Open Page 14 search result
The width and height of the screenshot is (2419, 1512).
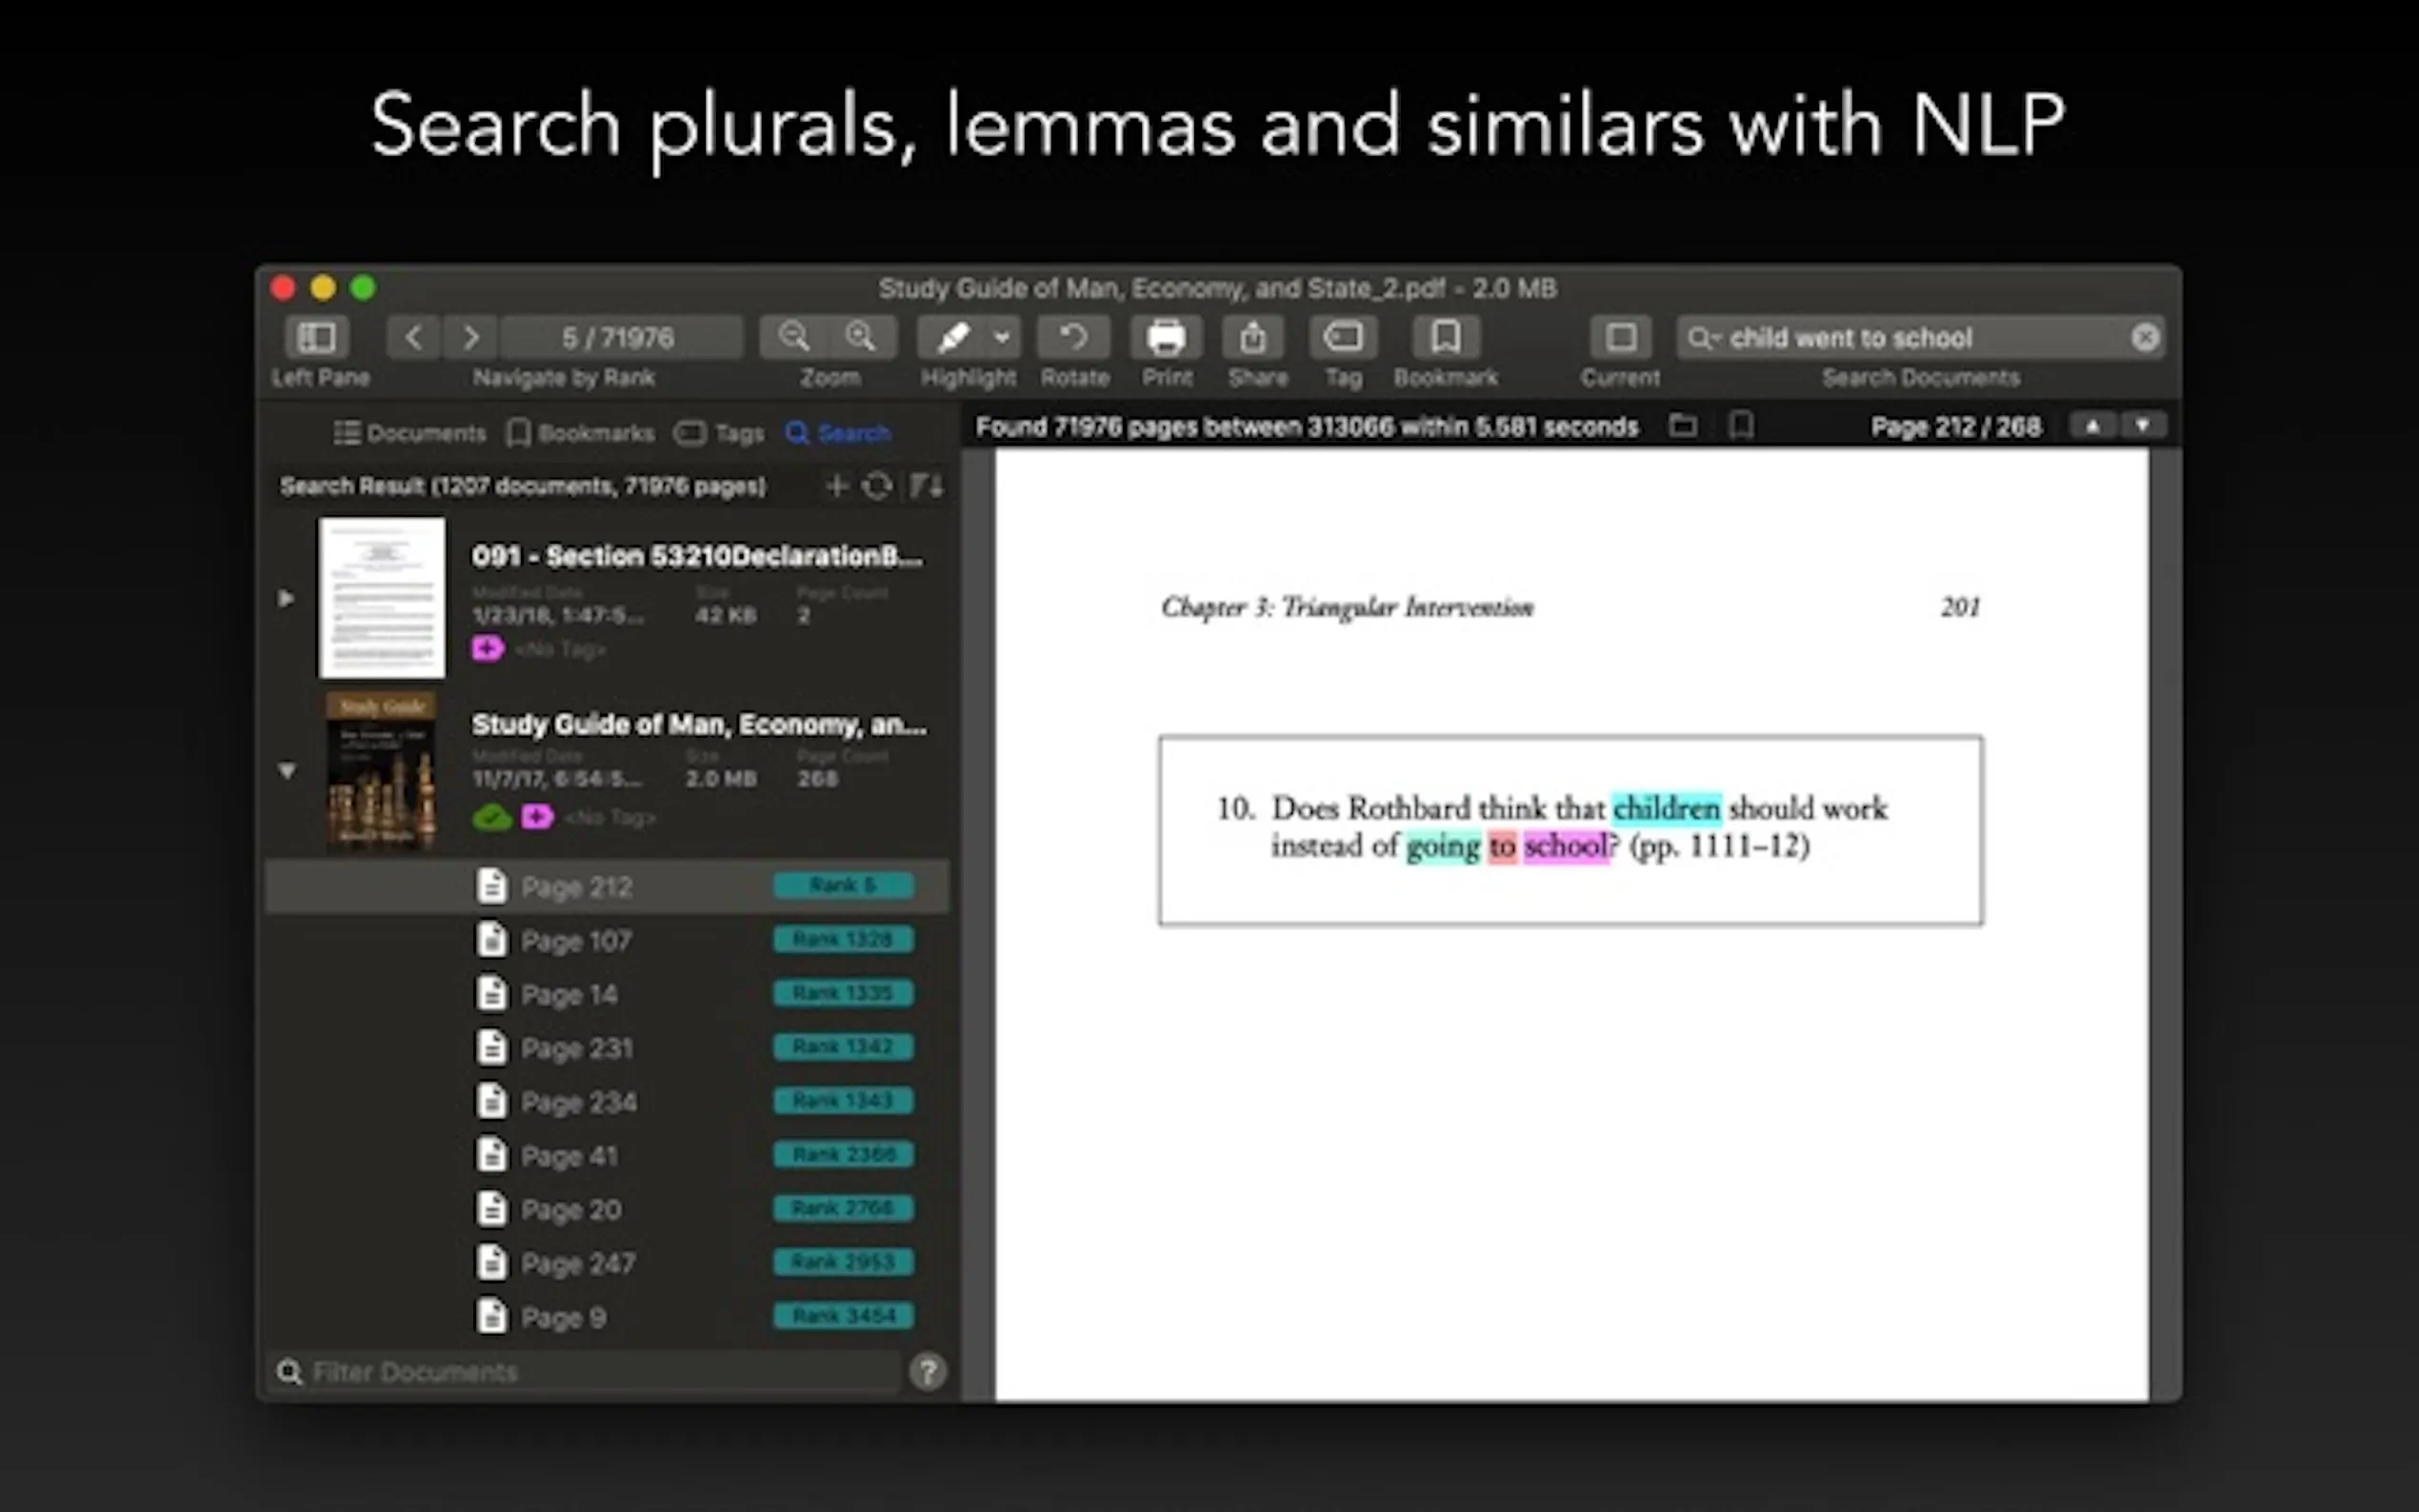pos(607,994)
